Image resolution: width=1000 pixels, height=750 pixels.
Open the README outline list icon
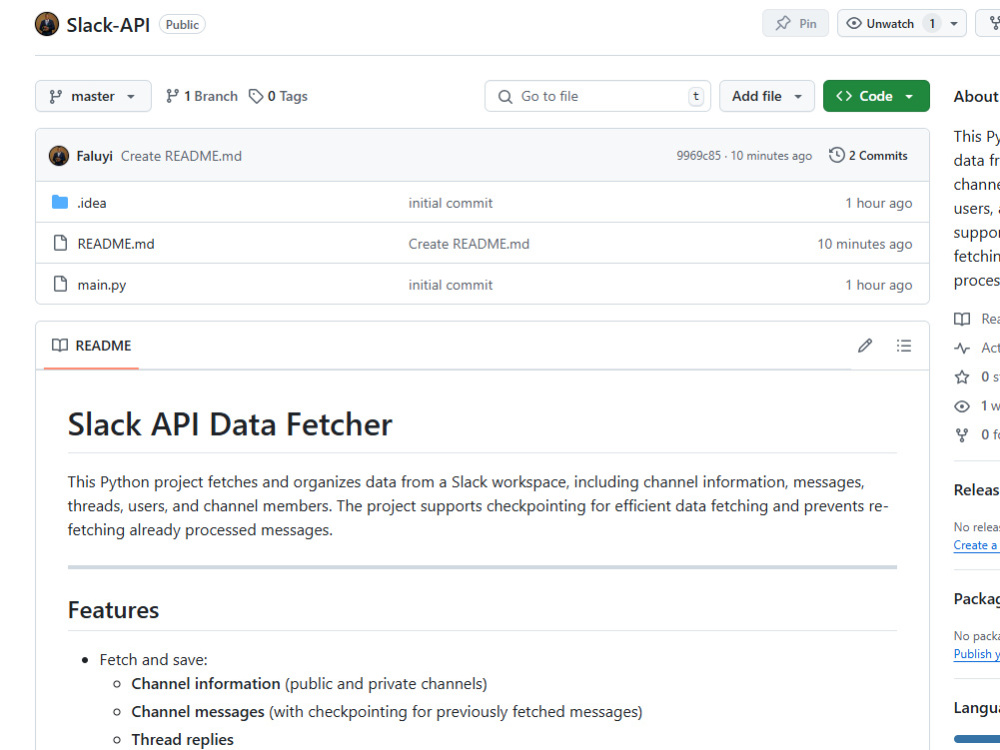904,346
